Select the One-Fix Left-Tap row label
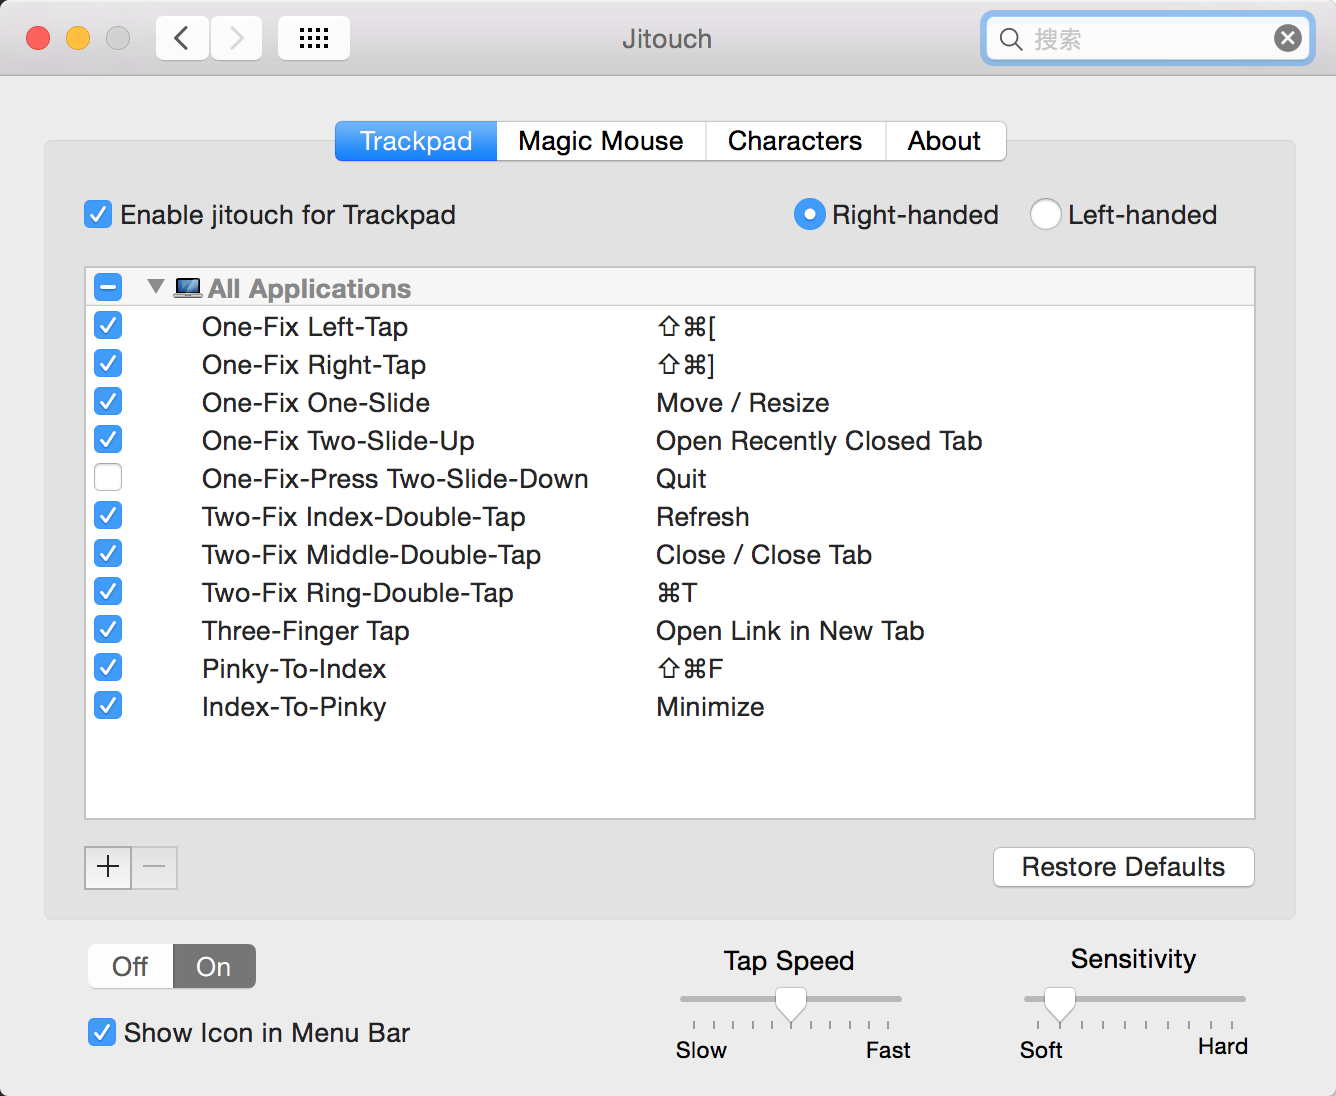Image resolution: width=1336 pixels, height=1096 pixels. [305, 327]
